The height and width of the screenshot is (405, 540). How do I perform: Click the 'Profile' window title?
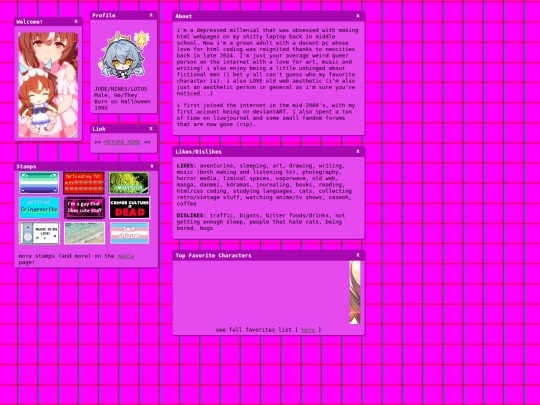pos(104,15)
